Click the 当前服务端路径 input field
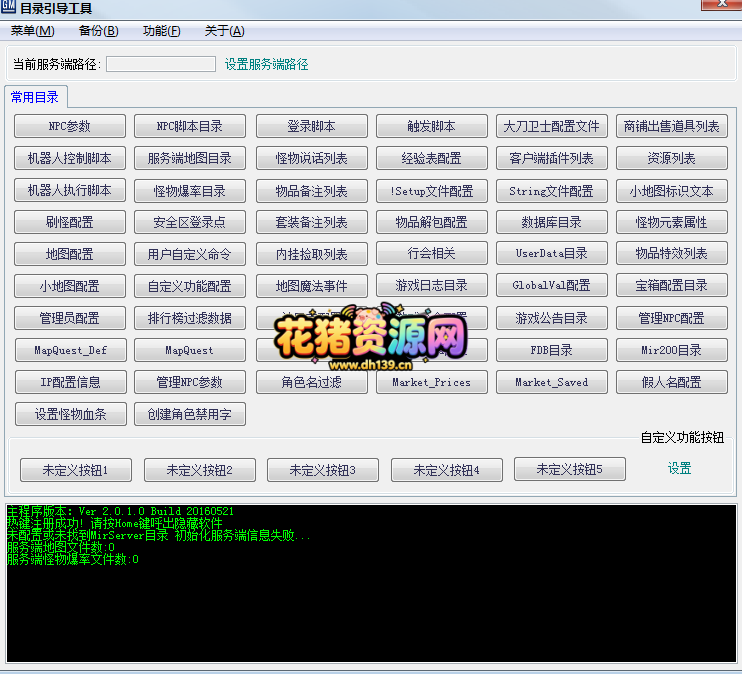 (161, 64)
